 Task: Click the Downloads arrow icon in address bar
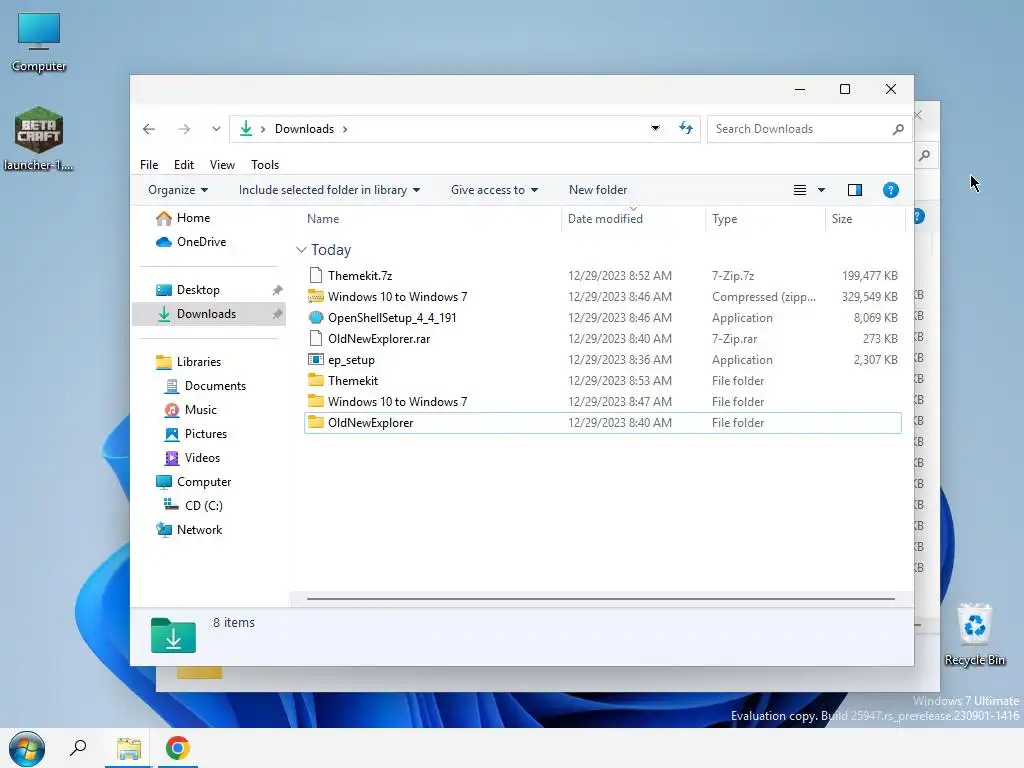(x=246, y=129)
